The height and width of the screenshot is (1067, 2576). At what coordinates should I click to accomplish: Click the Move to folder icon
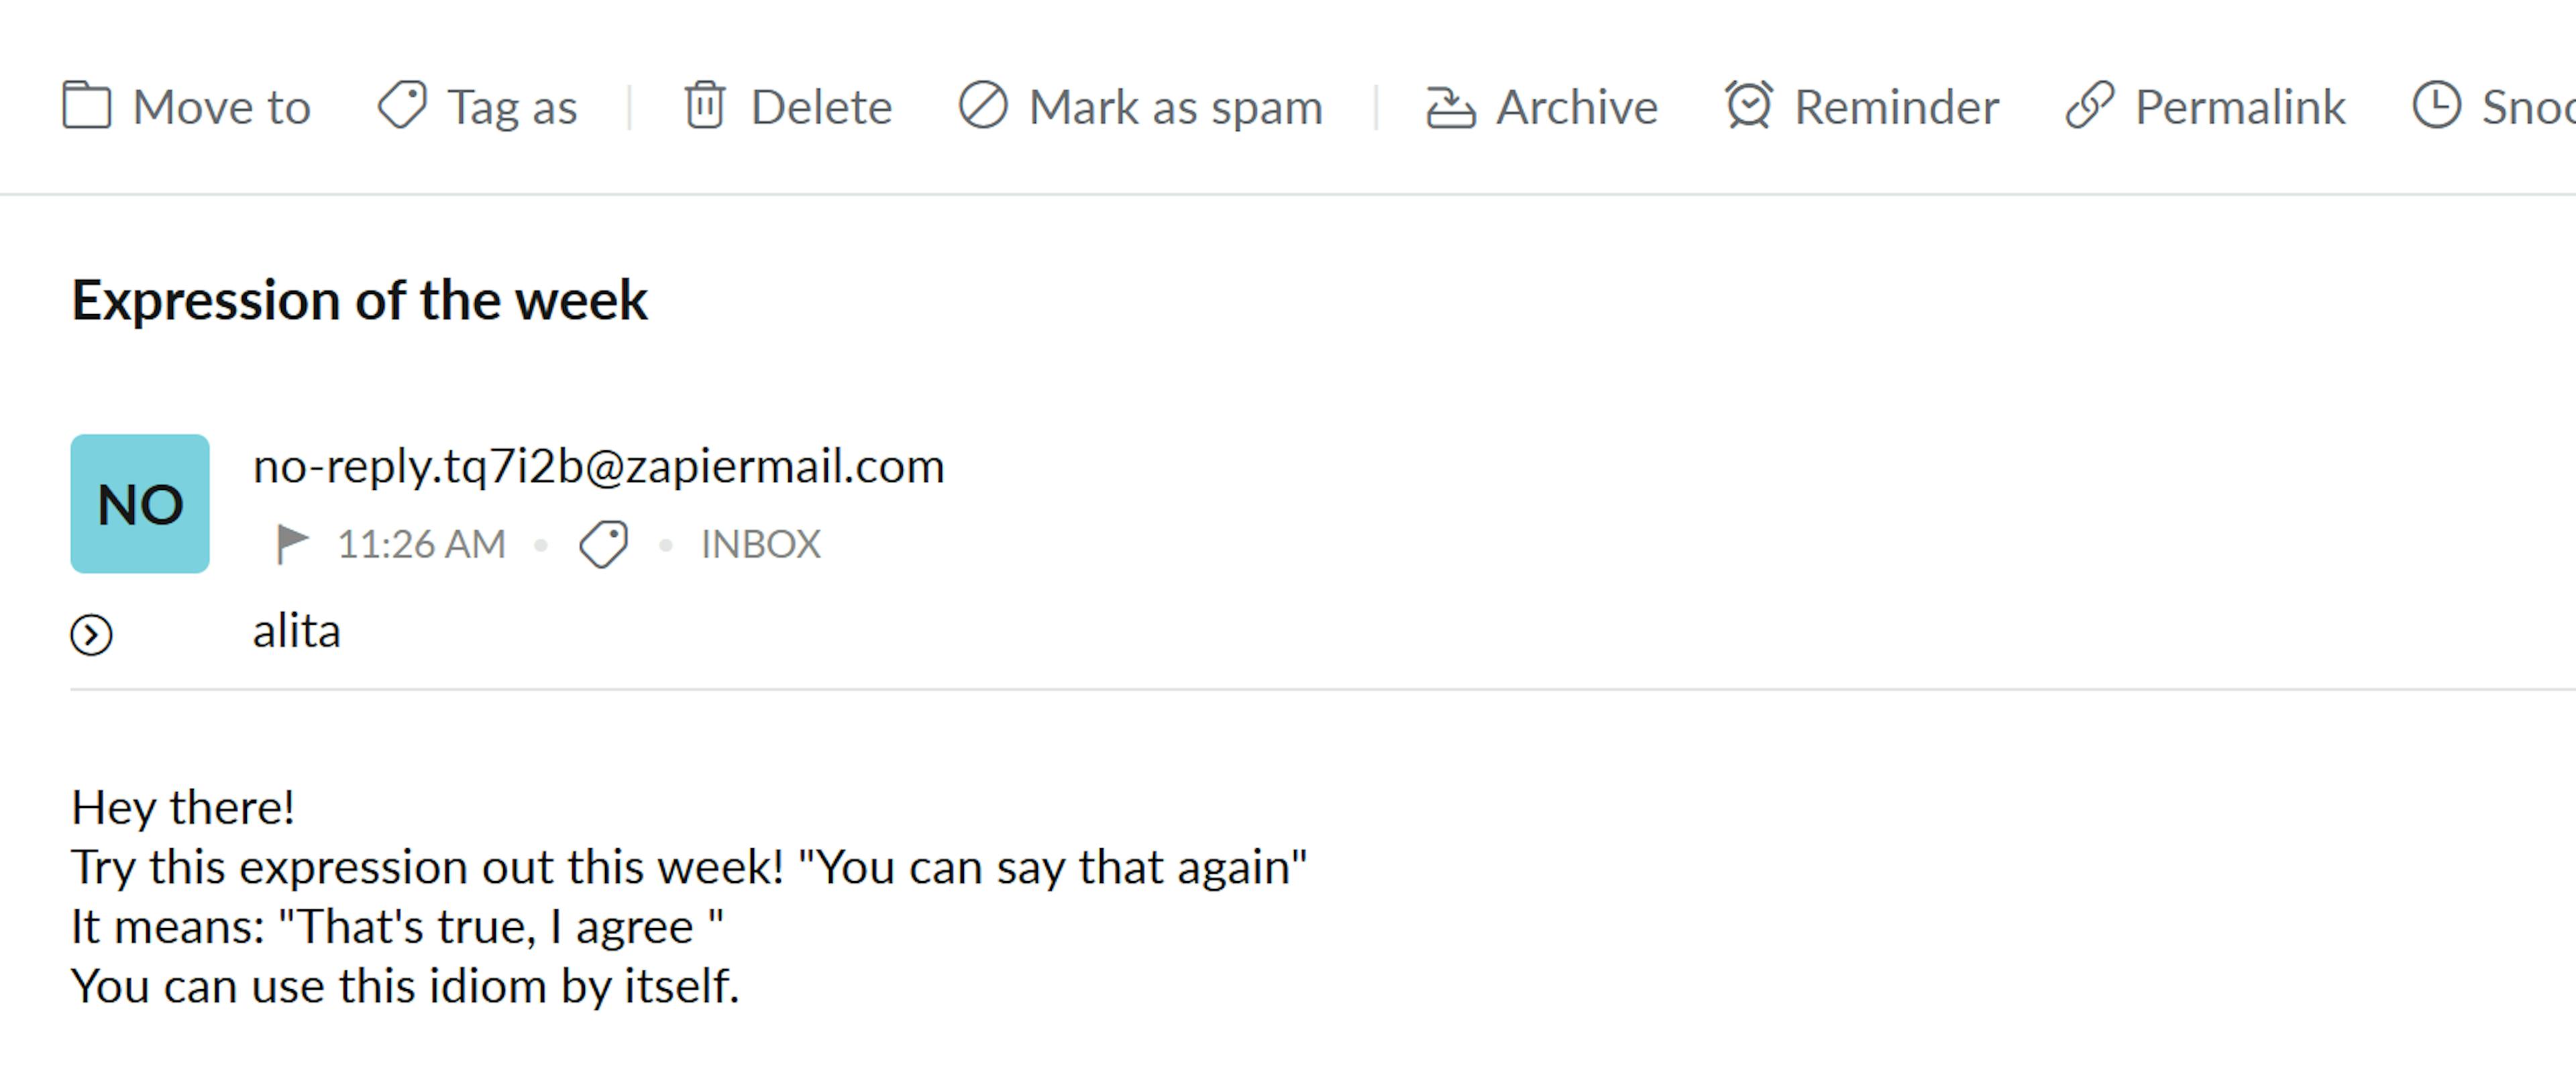coord(87,106)
